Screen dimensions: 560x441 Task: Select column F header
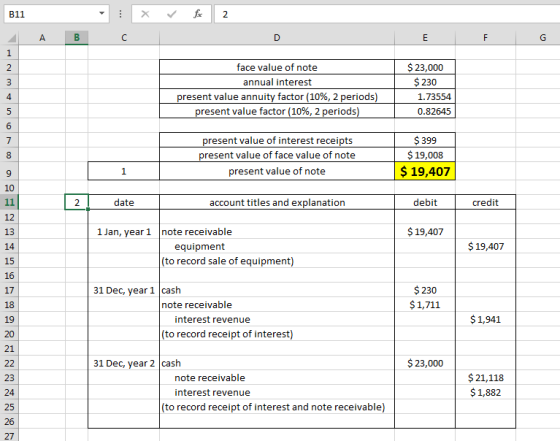click(485, 37)
